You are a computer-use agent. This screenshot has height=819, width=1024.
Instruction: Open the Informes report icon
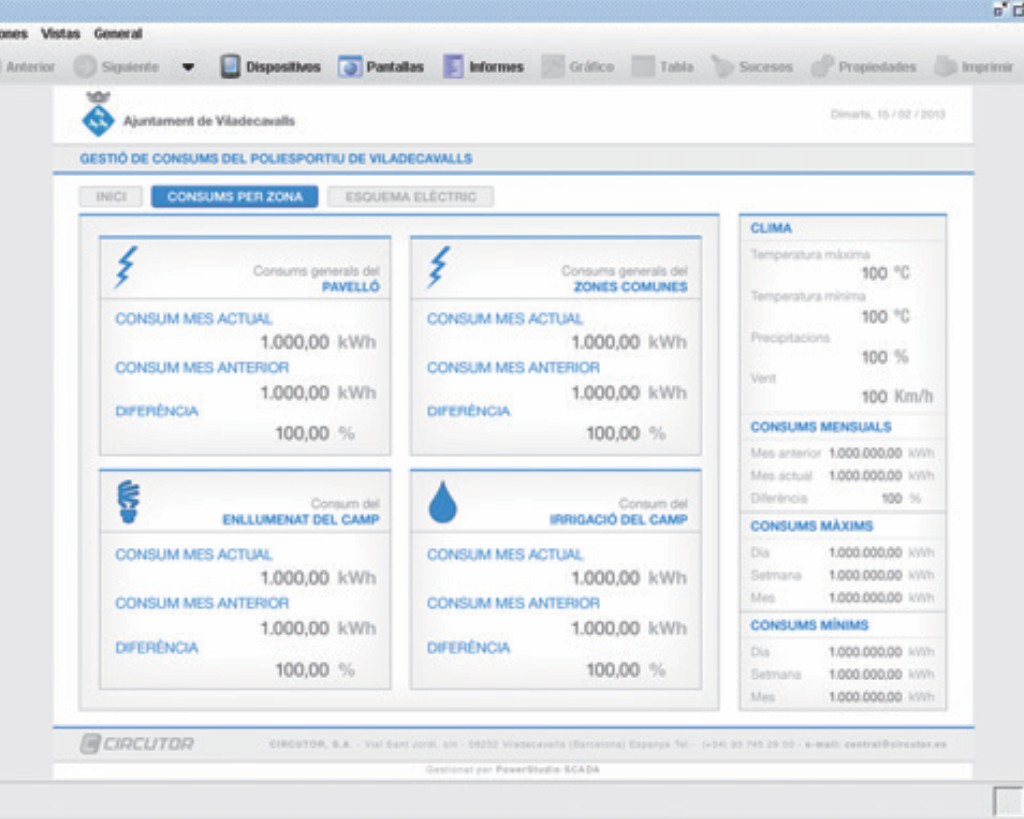pos(453,67)
